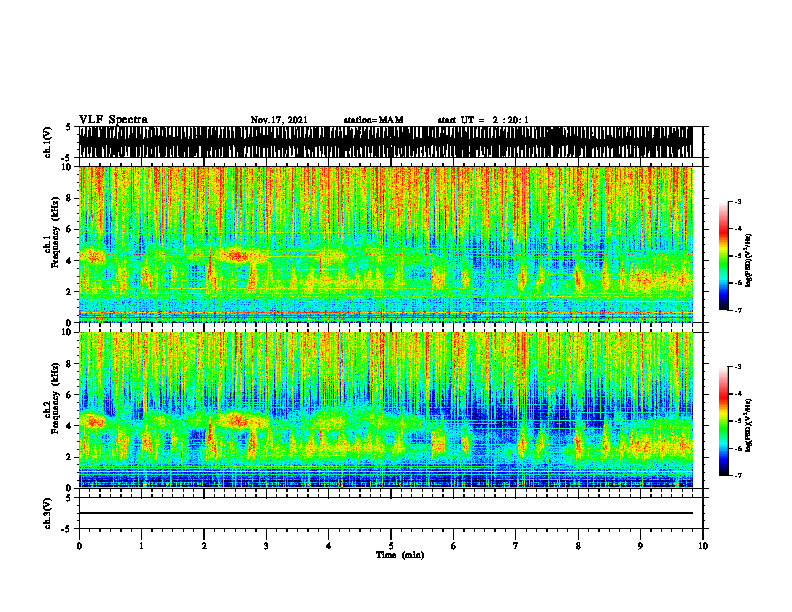Click the time axis tick label '5'
The height and width of the screenshot is (612, 792).
pos(391,546)
